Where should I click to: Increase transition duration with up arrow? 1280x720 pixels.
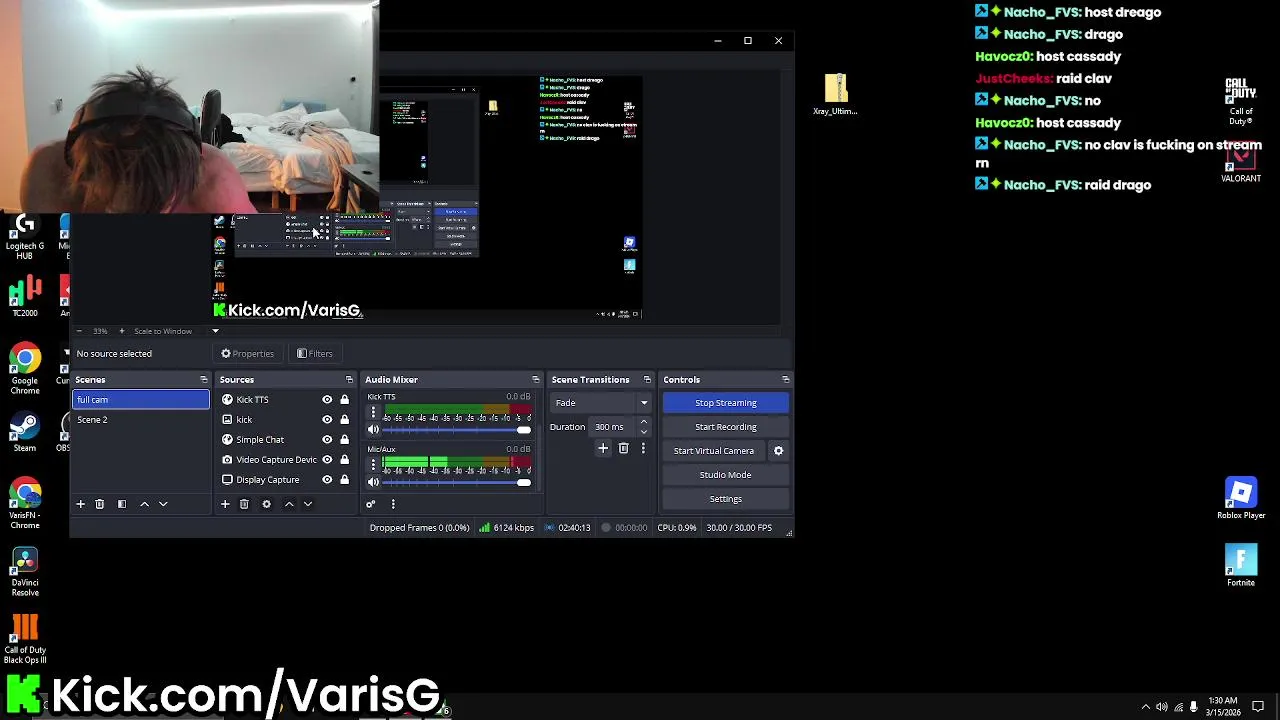click(643, 422)
